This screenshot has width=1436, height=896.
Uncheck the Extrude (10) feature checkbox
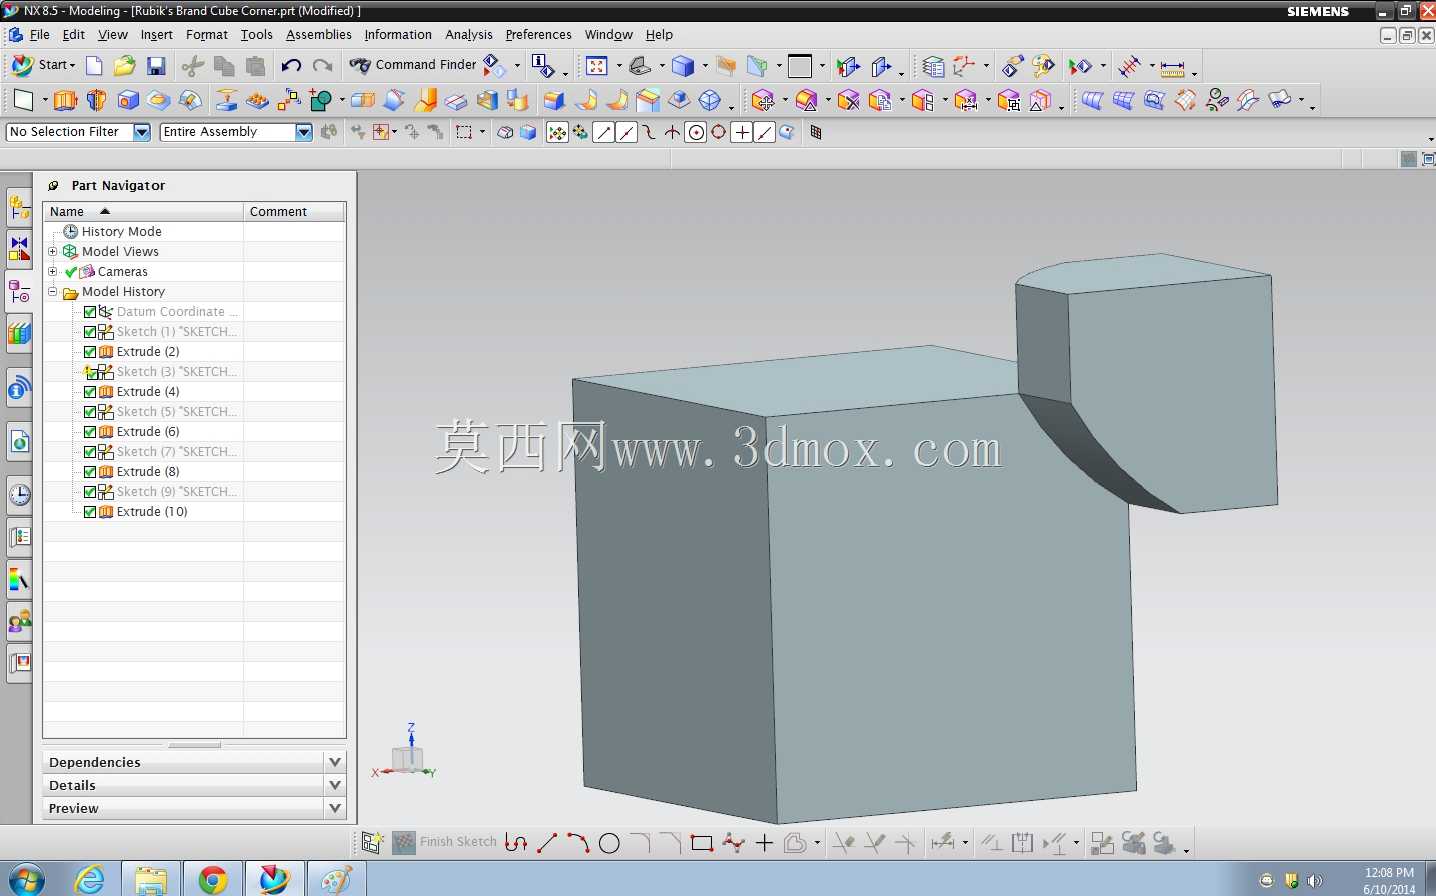tap(90, 512)
